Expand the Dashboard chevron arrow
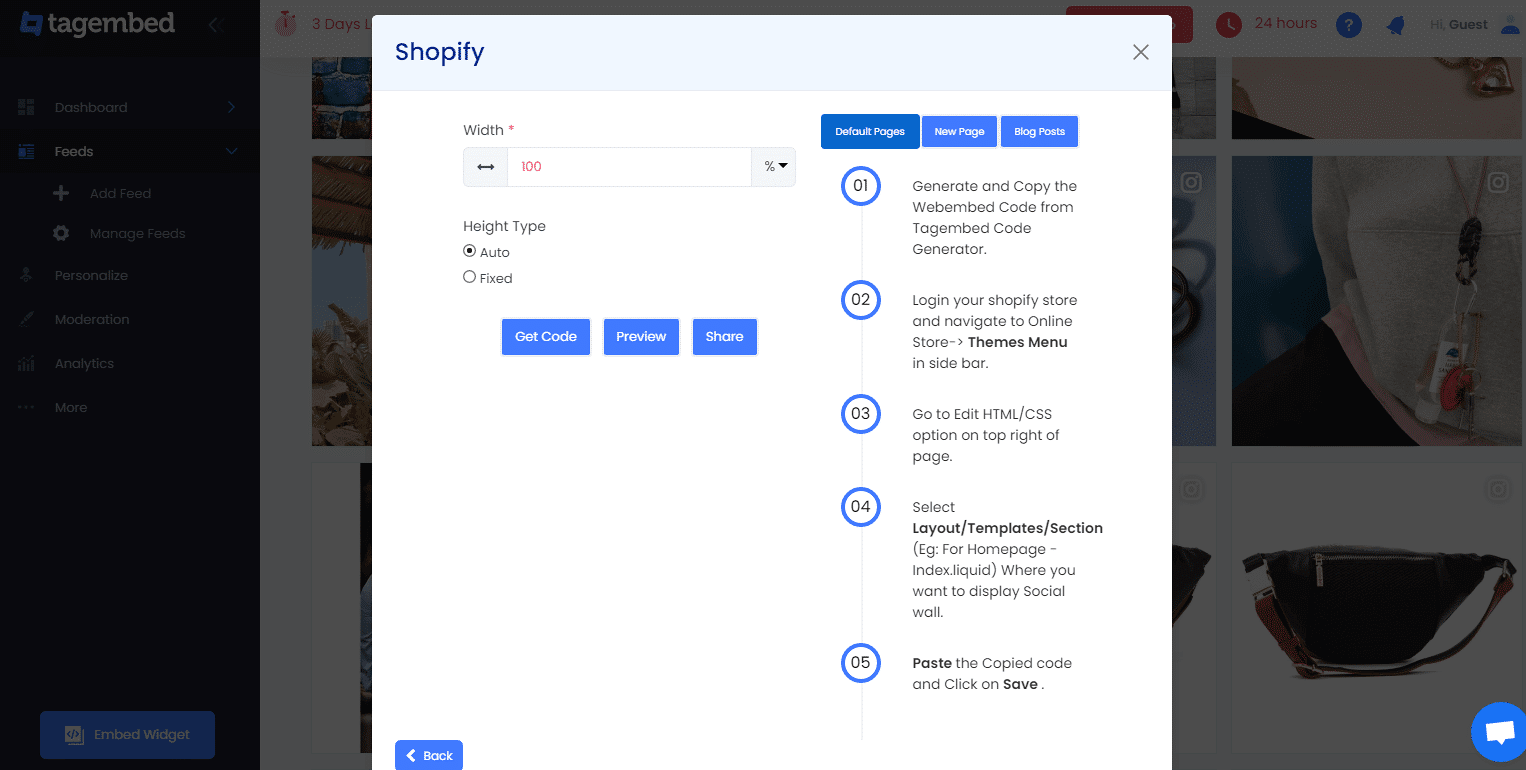1526x770 pixels. click(x=231, y=107)
